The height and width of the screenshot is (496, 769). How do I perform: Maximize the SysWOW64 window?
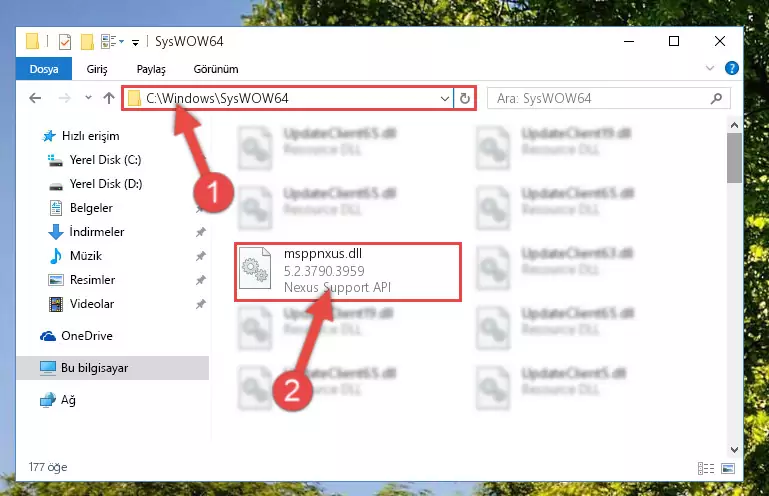click(674, 42)
